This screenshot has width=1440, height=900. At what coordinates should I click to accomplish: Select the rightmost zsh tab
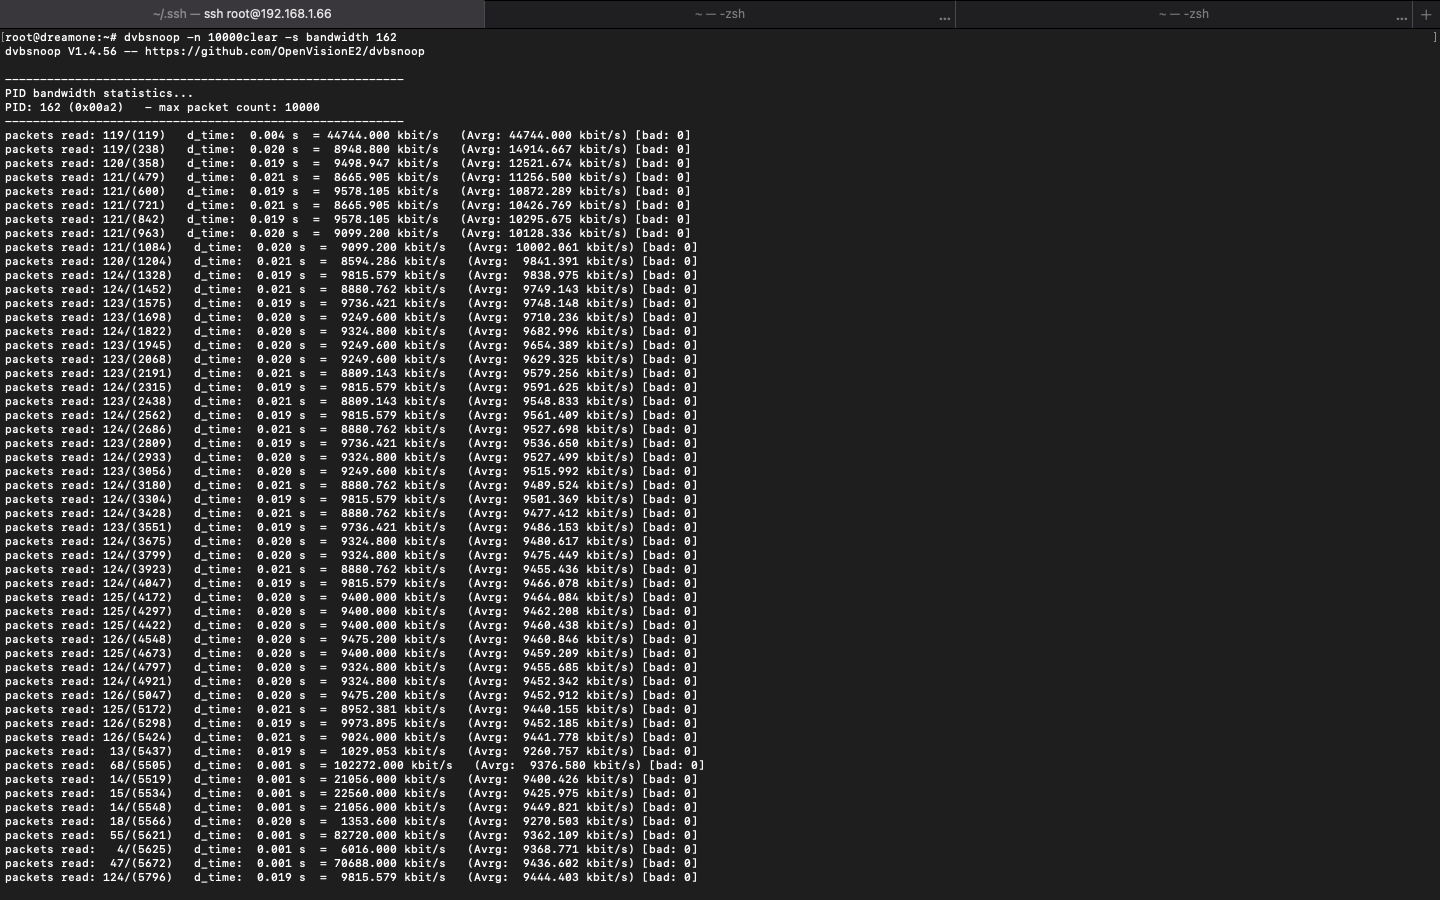pyautogui.click(x=1183, y=14)
